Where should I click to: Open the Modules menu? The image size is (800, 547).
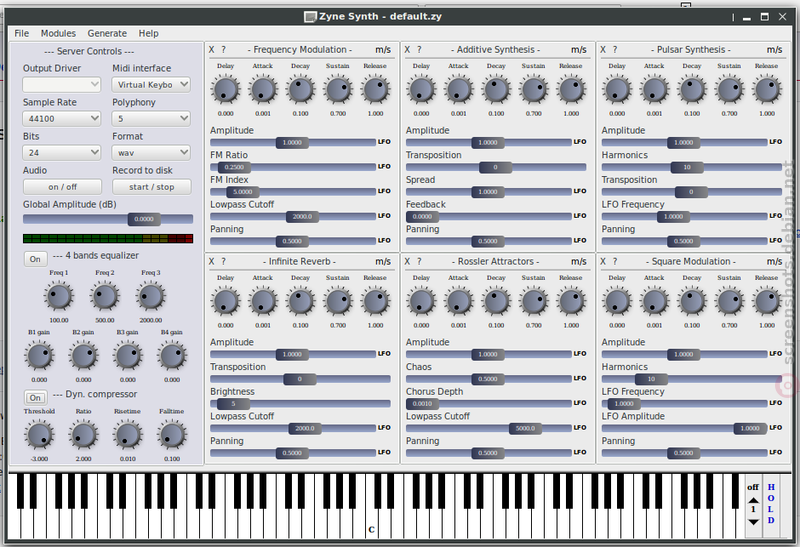pyautogui.click(x=58, y=33)
